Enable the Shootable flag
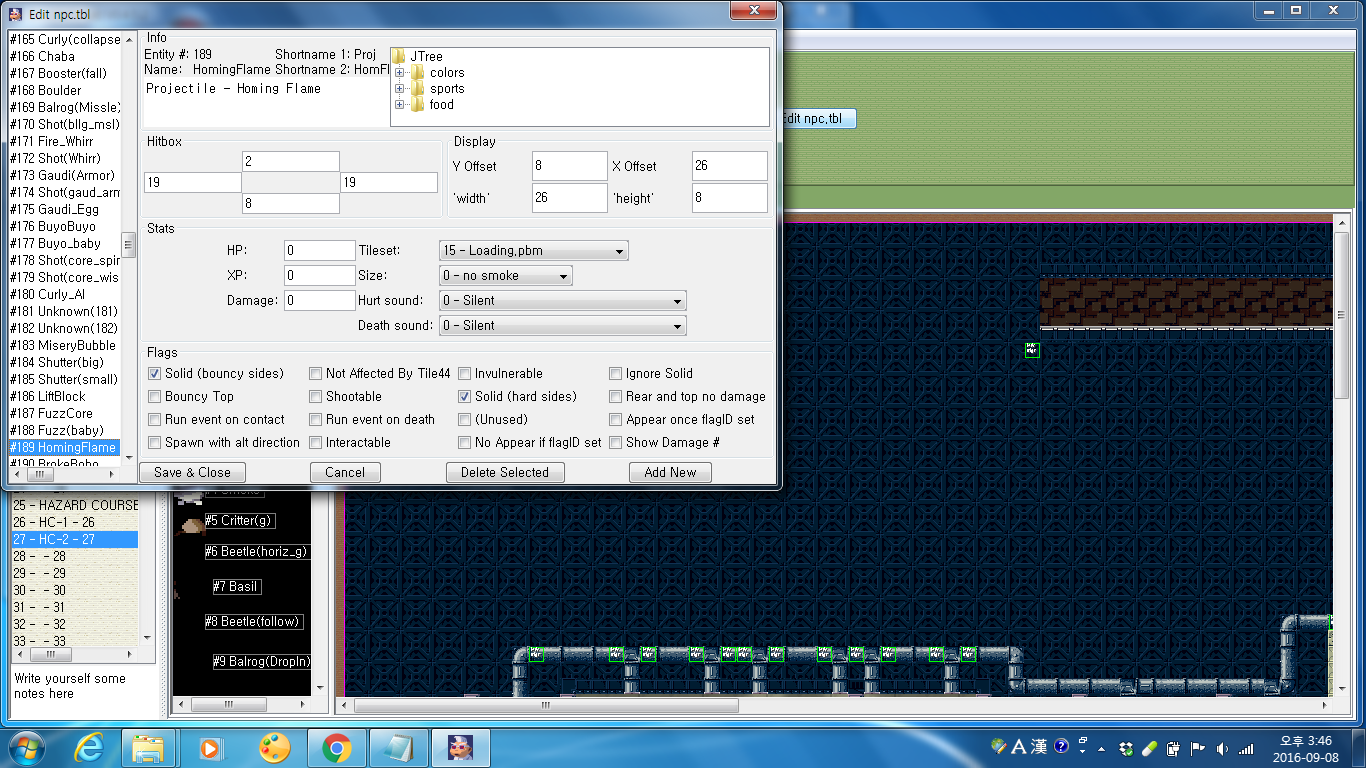Image resolution: width=1366 pixels, height=768 pixels. (x=316, y=396)
